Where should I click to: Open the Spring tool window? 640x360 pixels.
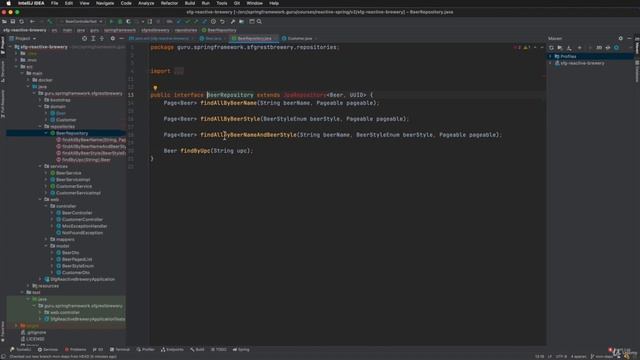(x=241, y=350)
